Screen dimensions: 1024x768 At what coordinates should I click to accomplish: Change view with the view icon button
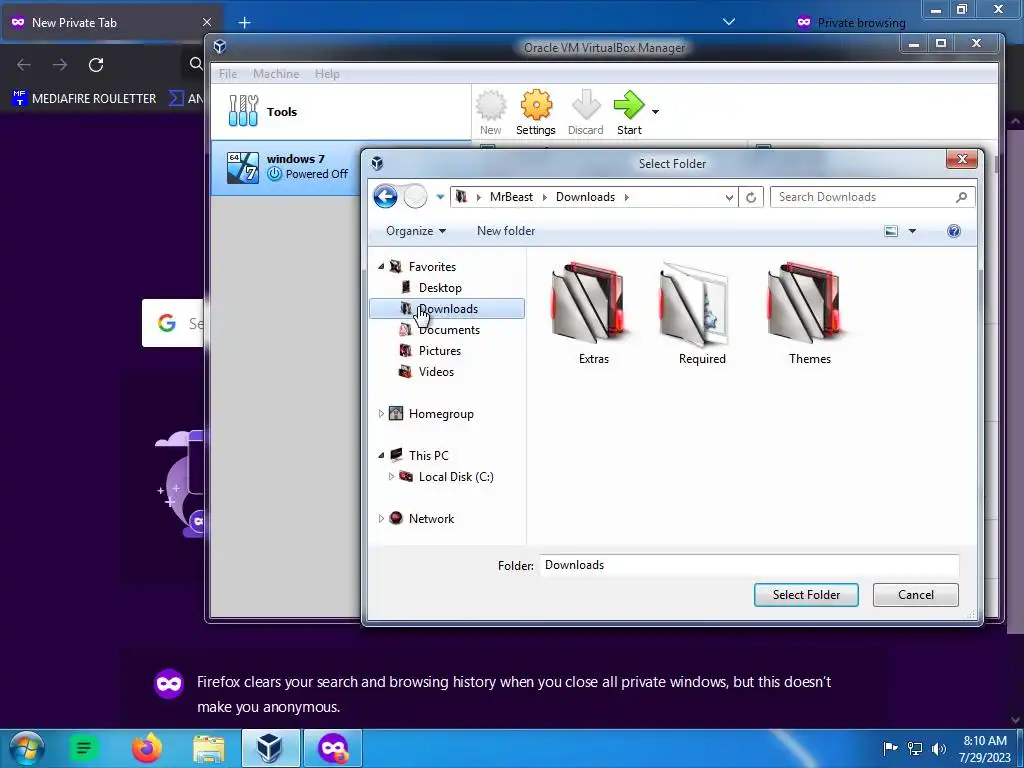click(891, 231)
